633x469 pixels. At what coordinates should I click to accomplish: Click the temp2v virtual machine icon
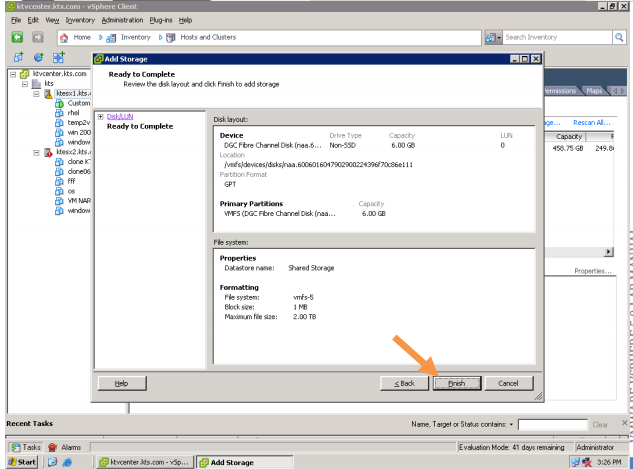pos(59,123)
